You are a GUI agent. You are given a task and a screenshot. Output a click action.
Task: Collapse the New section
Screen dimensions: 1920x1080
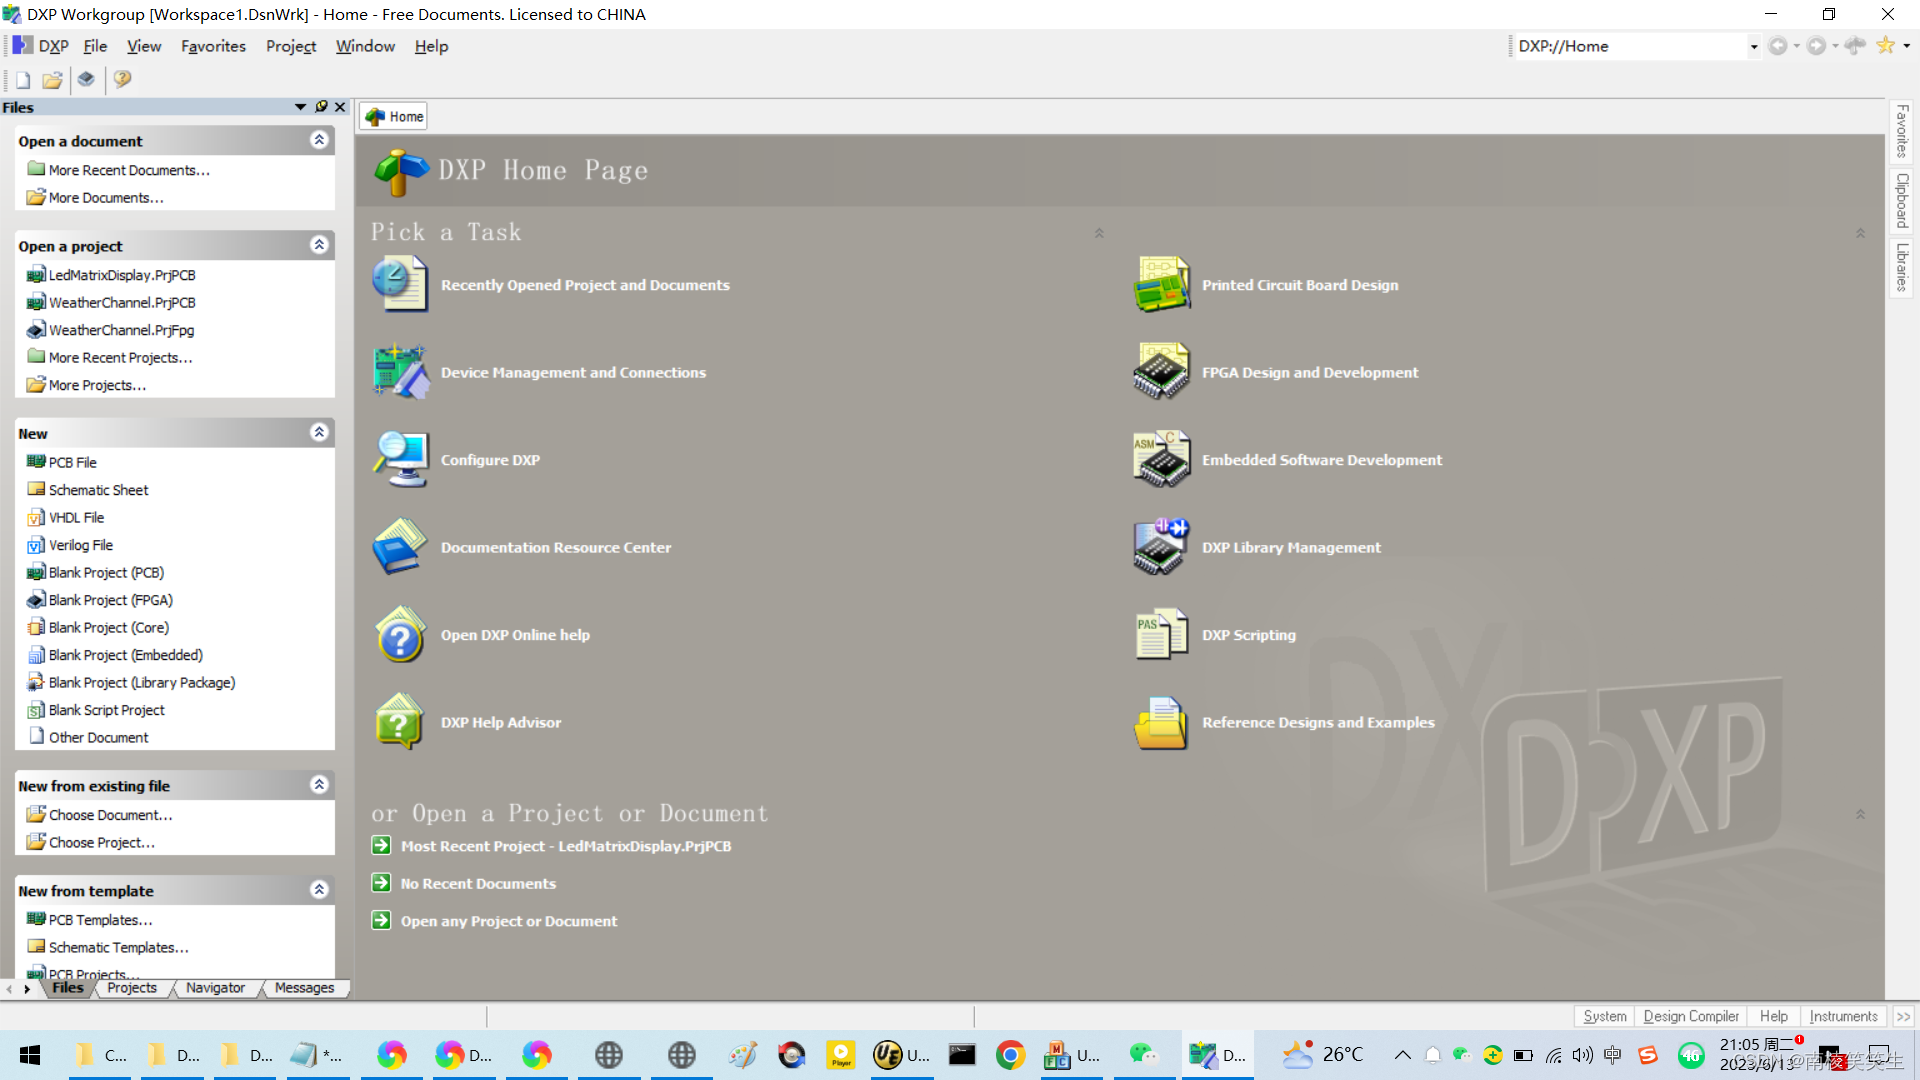[x=319, y=432]
